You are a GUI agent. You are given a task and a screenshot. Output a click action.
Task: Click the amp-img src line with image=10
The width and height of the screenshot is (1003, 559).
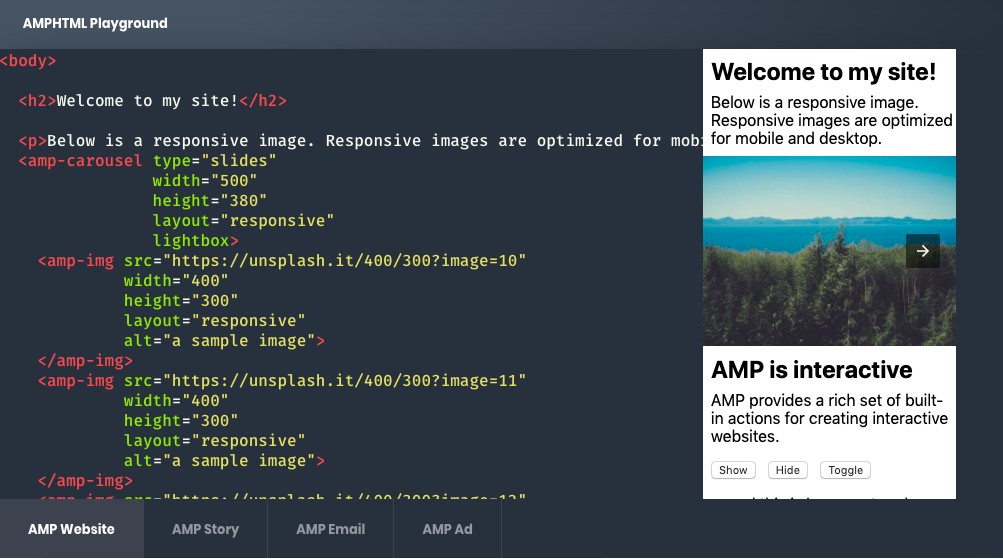tap(281, 260)
